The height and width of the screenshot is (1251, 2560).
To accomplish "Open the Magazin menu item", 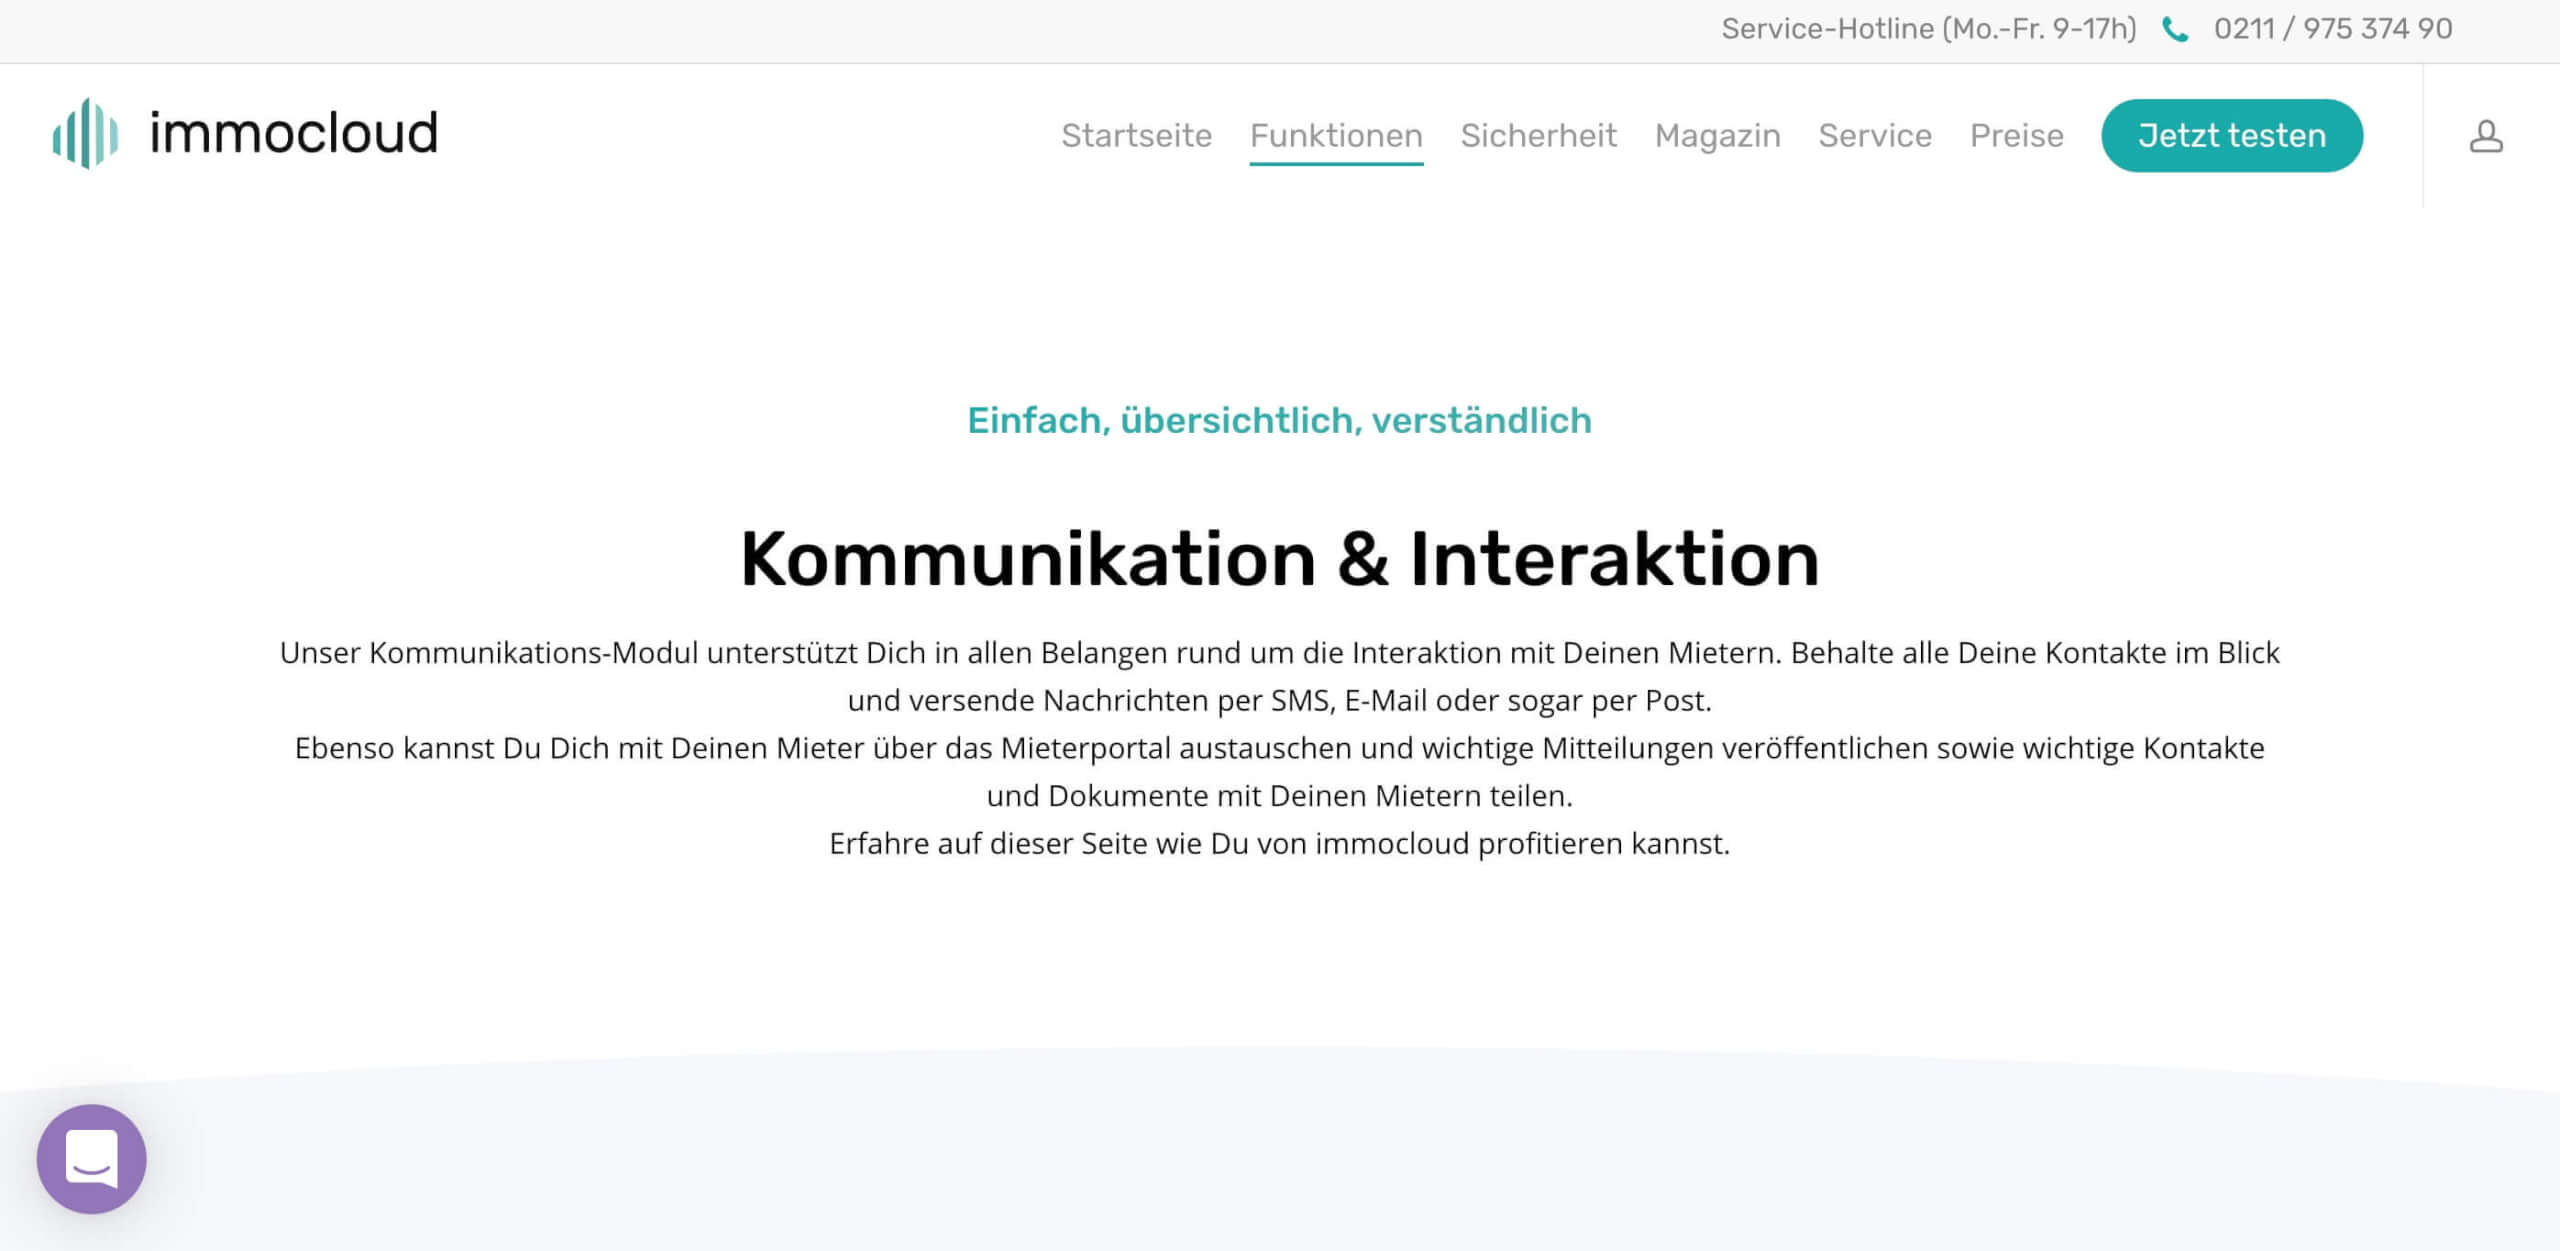I will point(1717,135).
